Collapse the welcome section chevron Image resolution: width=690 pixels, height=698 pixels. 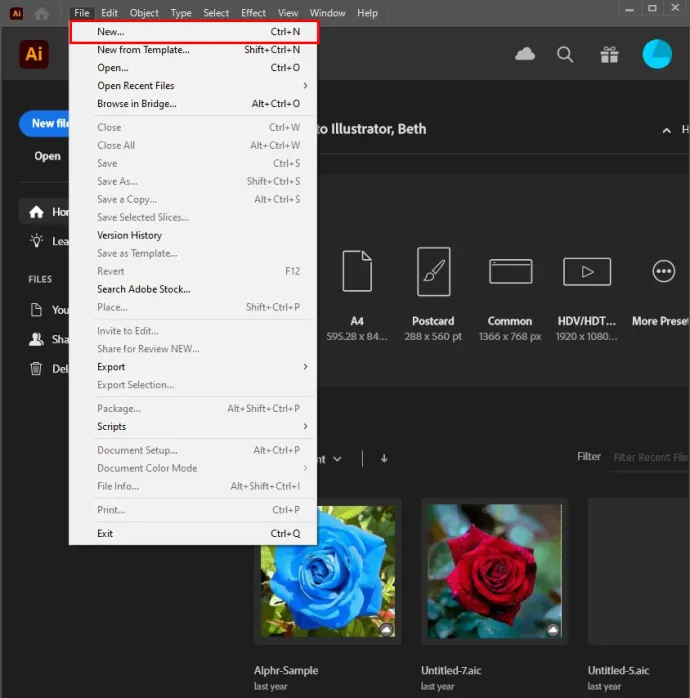(666, 130)
